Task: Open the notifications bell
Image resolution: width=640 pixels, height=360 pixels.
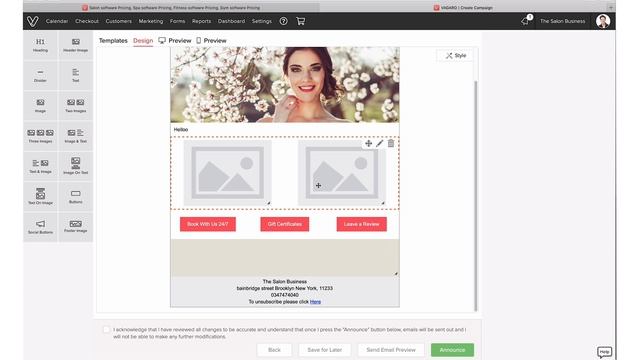Action: 525,21
